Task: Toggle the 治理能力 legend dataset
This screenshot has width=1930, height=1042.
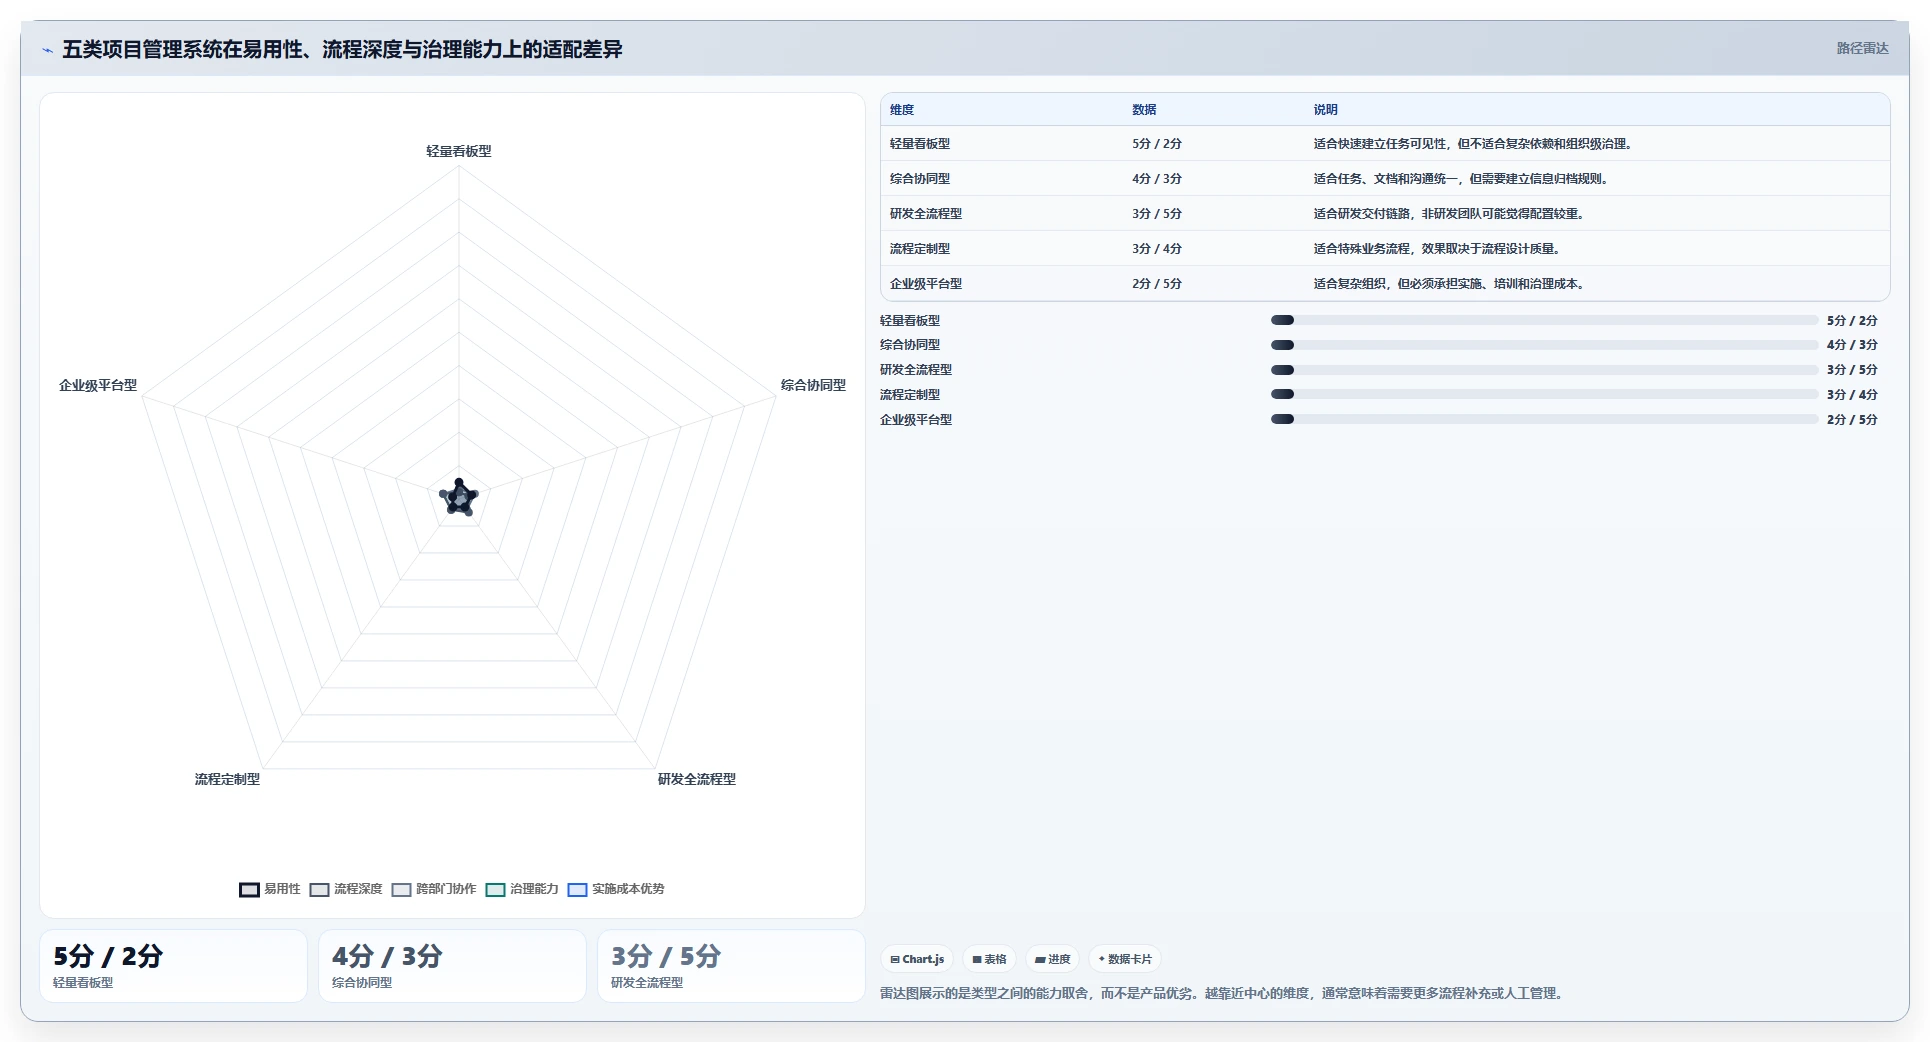Action: [x=522, y=889]
